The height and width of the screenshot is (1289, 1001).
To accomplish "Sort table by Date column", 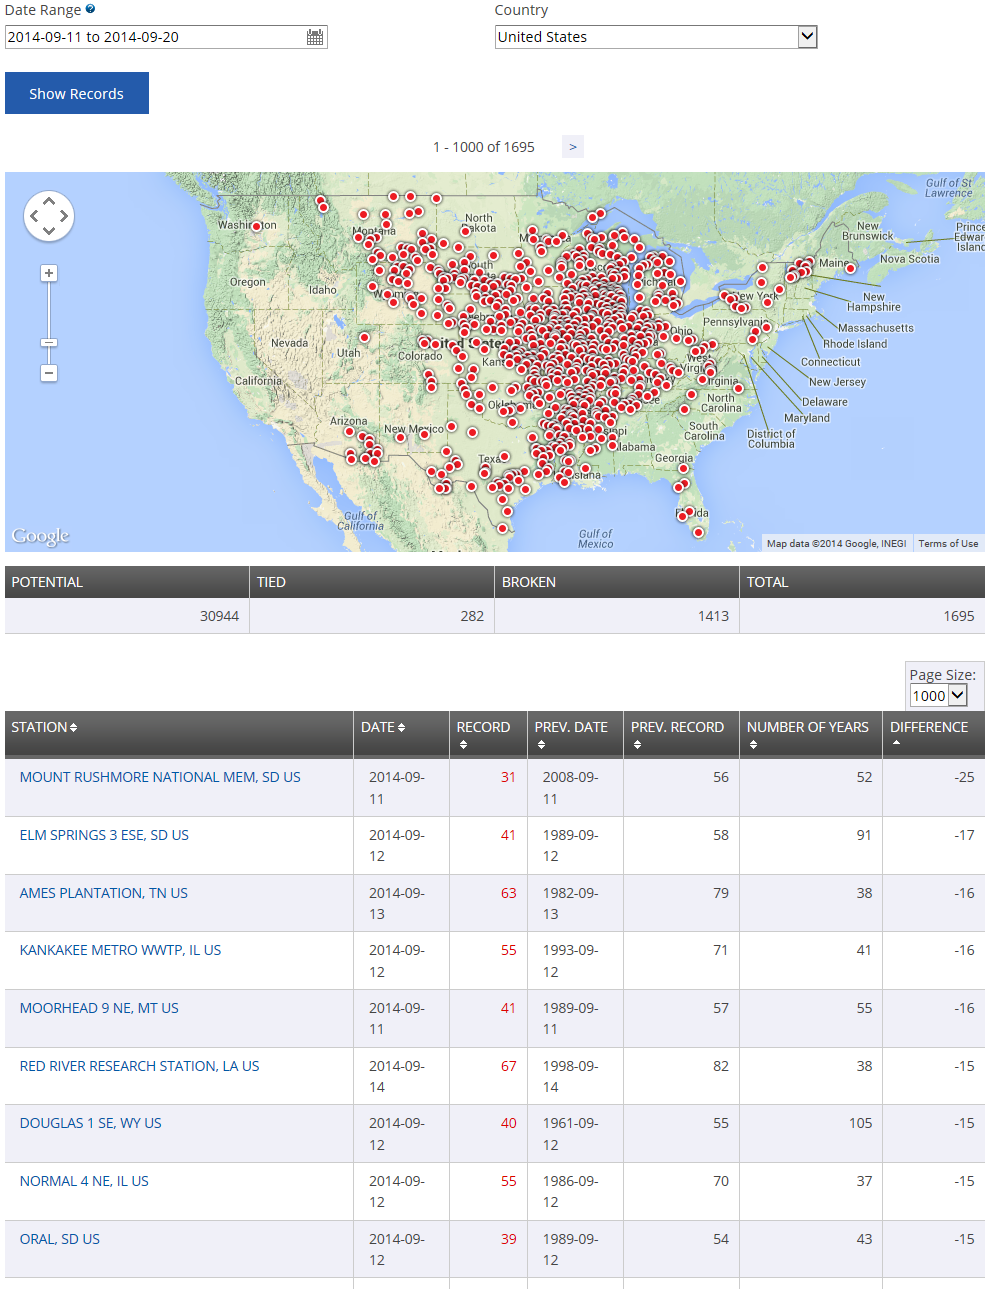I will tap(383, 727).
